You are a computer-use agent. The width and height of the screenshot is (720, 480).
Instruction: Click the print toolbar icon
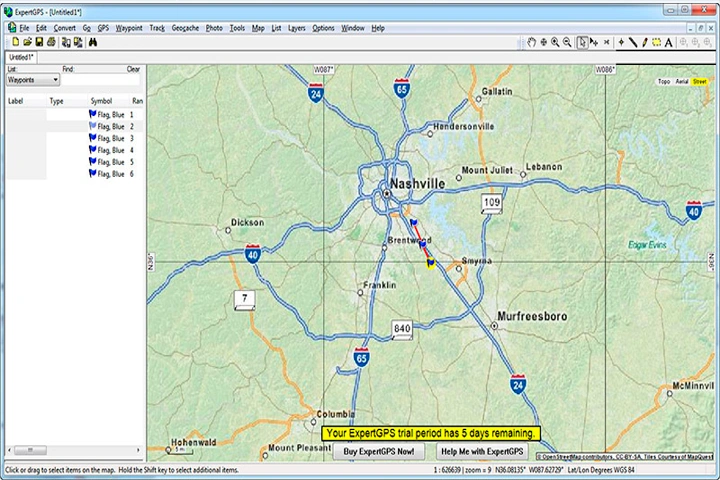(51, 42)
